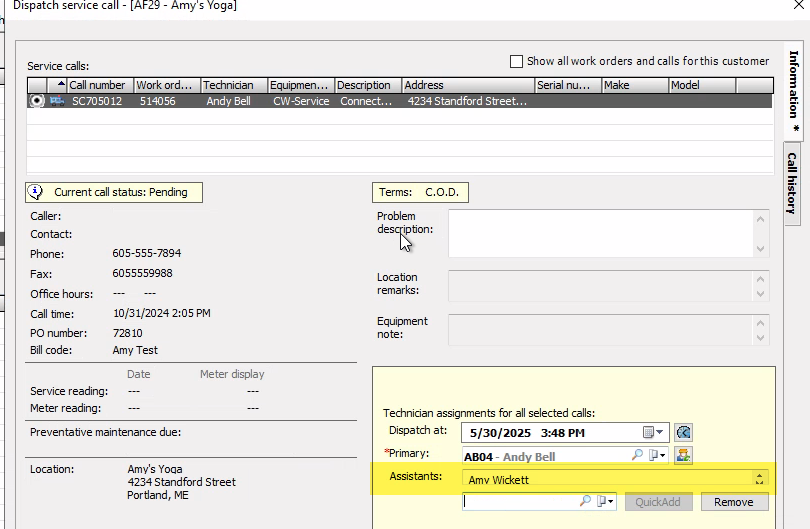Check Show all work orders and calls
The image size is (810, 529).
click(516, 61)
